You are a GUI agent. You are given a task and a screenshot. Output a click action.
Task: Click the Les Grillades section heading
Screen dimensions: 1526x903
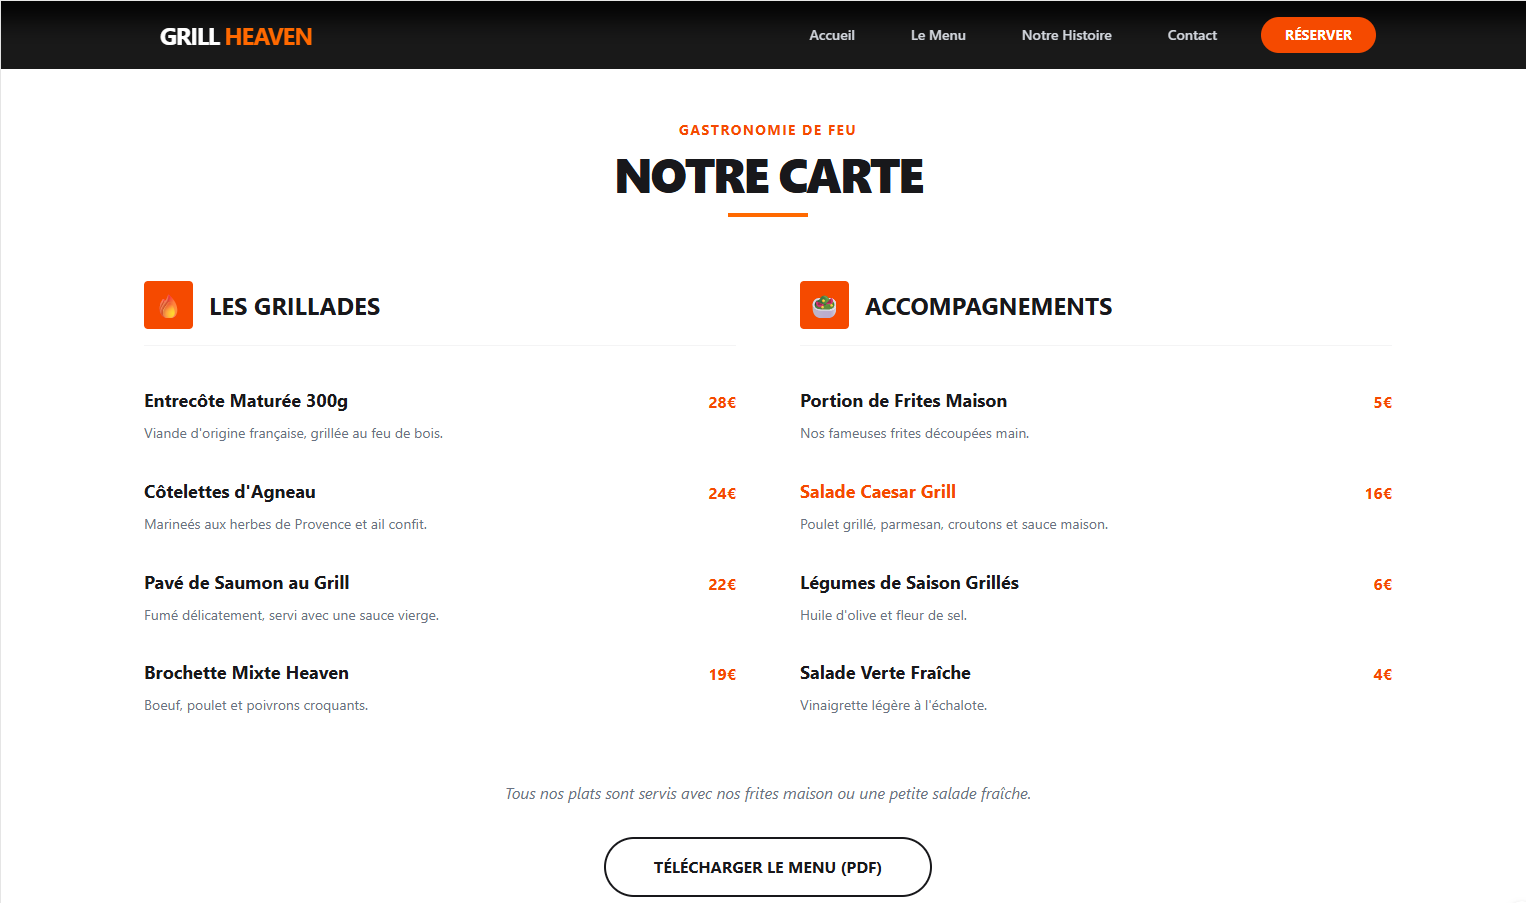pos(294,307)
